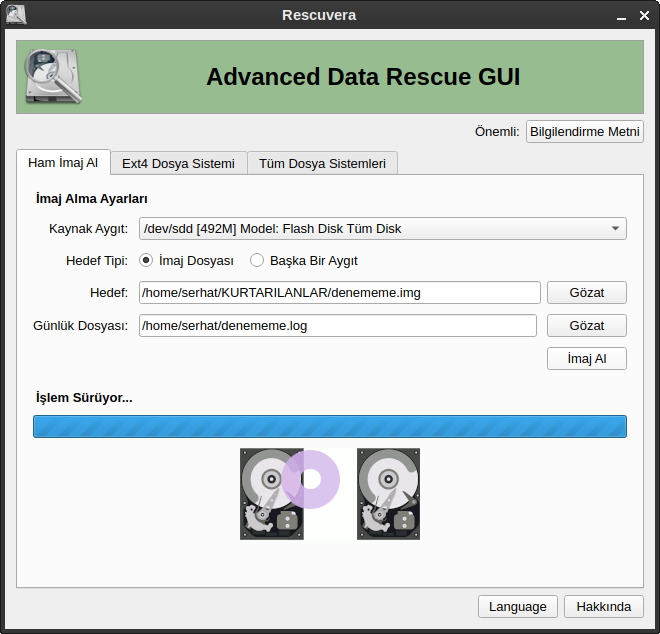Click the Hakkında button
This screenshot has width=660, height=634.
click(604, 606)
